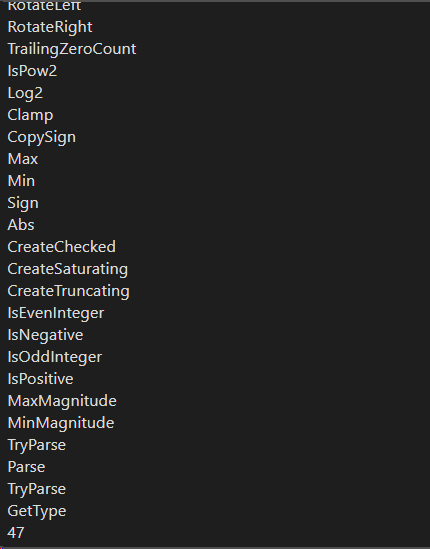Click on IsOddInteger text

pyautogui.click(x=55, y=357)
